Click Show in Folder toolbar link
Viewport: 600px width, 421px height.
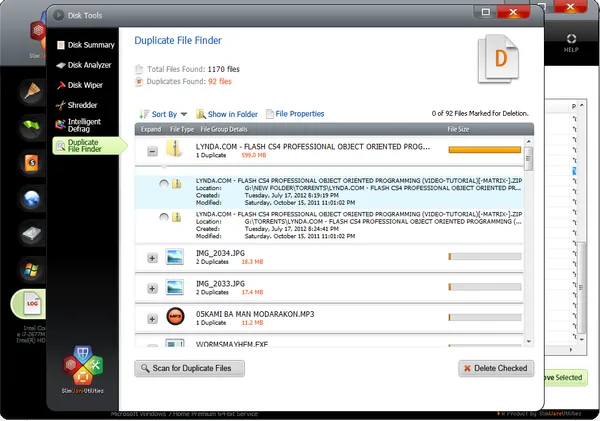227,114
